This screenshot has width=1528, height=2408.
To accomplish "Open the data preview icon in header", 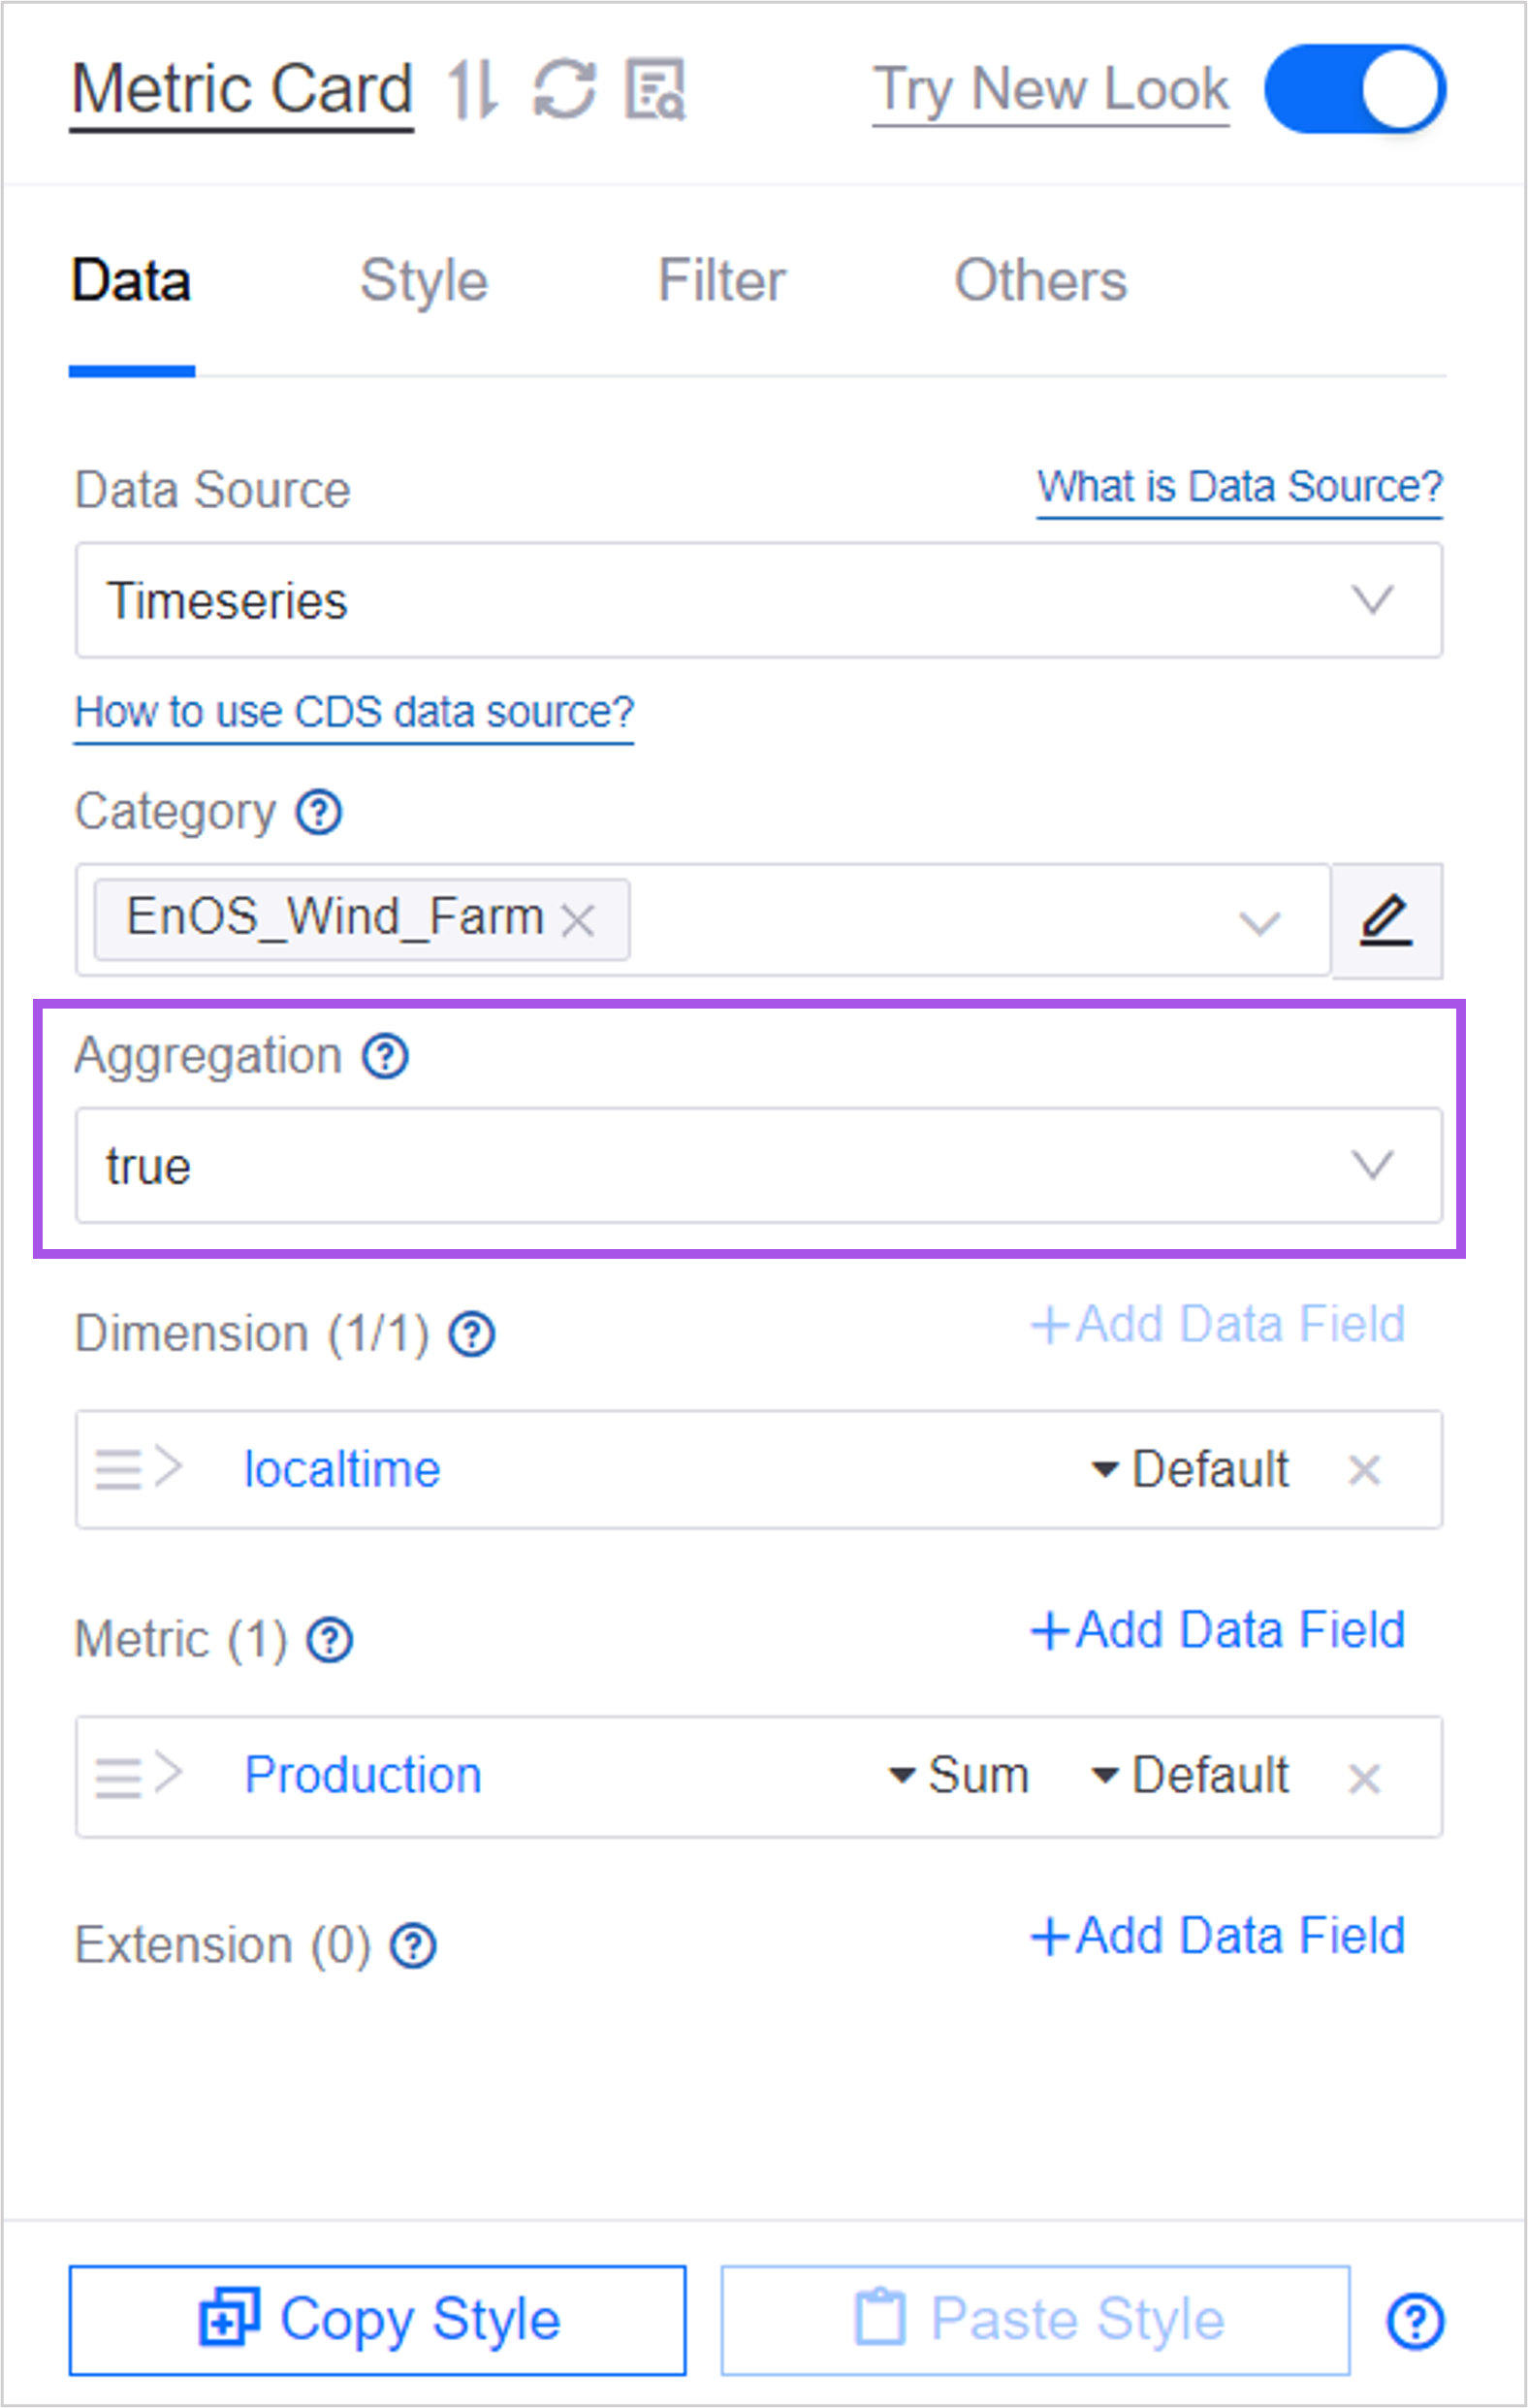I will click(x=655, y=90).
